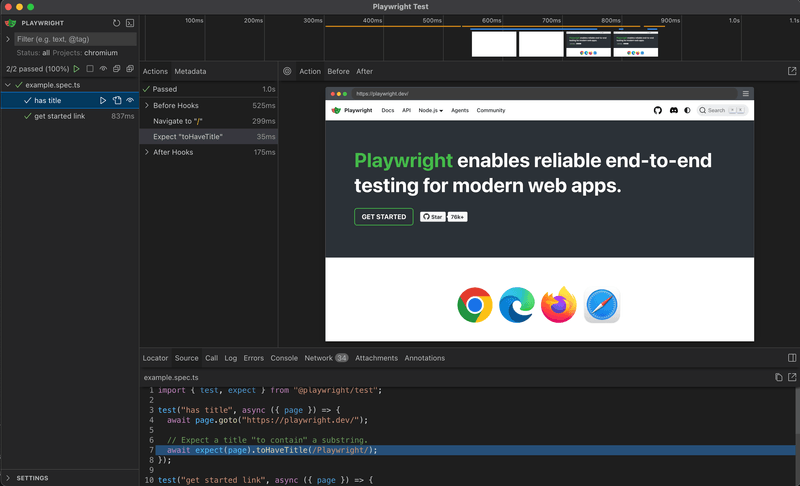This screenshot has width=800, height=486.
Task: Toggle watch on 'has title' test
Action: pyautogui.click(x=130, y=100)
